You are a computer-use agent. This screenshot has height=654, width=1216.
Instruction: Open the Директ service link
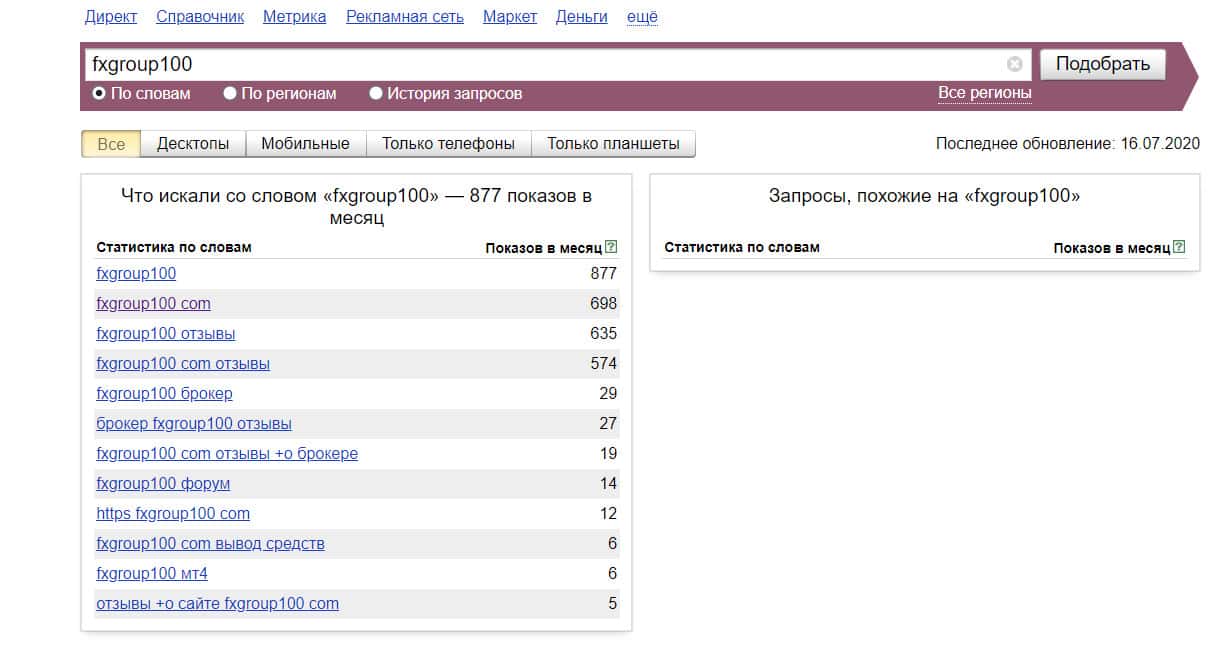(111, 17)
